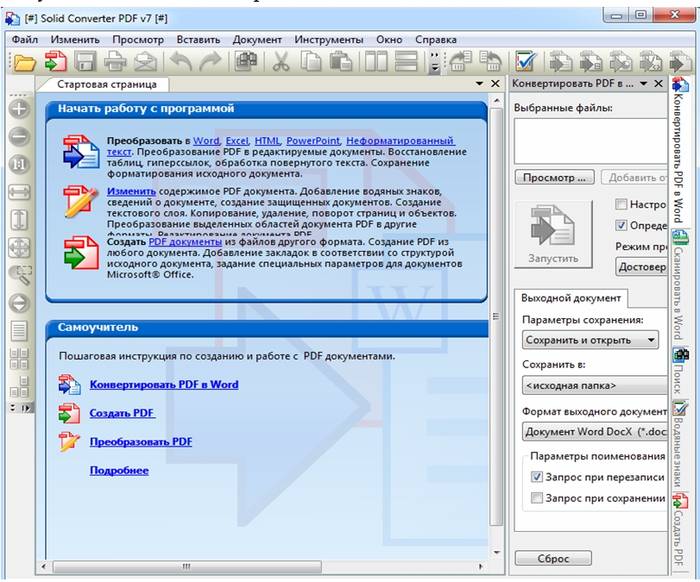Click the 'PowerPoint' conversion link
The width and height of the screenshot is (700, 582).
[313, 141]
